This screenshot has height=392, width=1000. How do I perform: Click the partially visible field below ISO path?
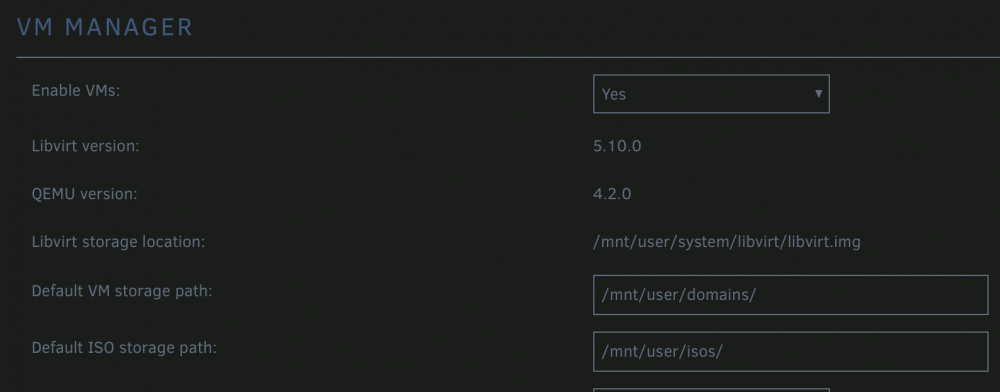point(711,389)
